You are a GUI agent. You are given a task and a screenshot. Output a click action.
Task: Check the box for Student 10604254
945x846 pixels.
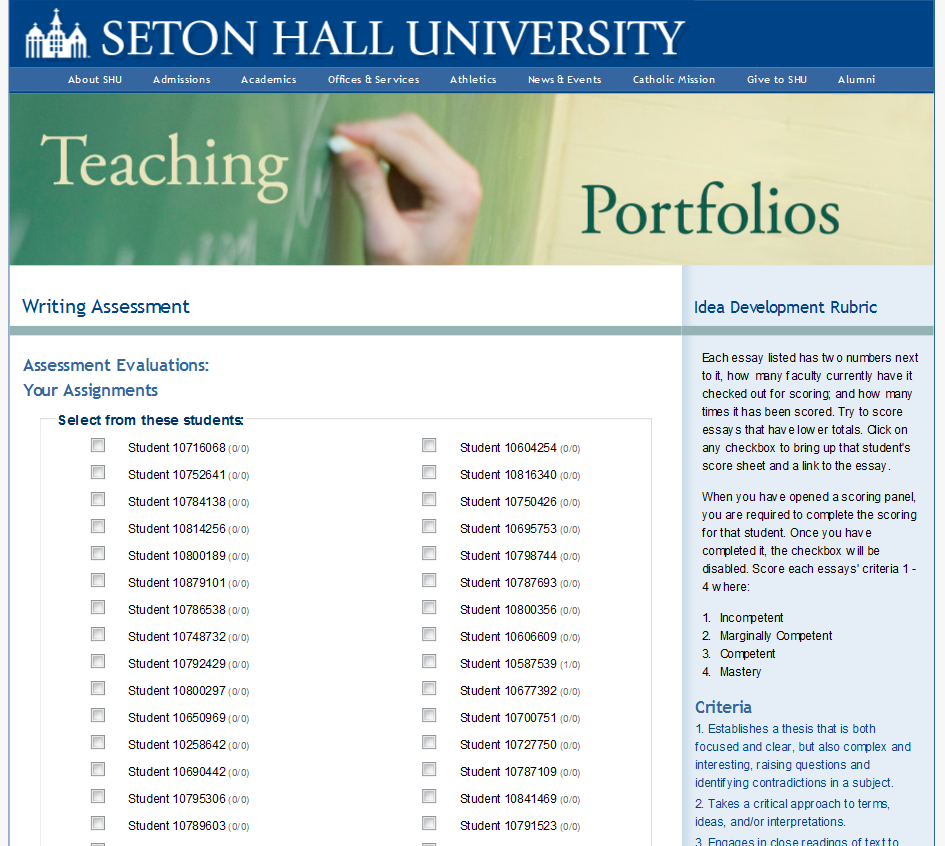click(x=429, y=445)
